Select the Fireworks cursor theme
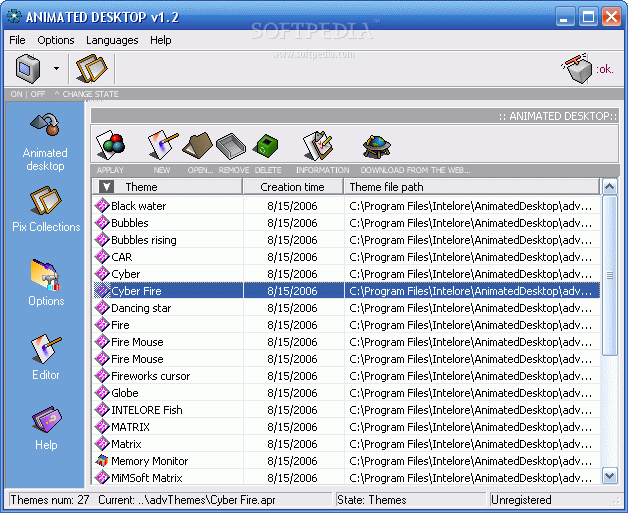Screen dimensions: 628x513 (x=346, y=376)
